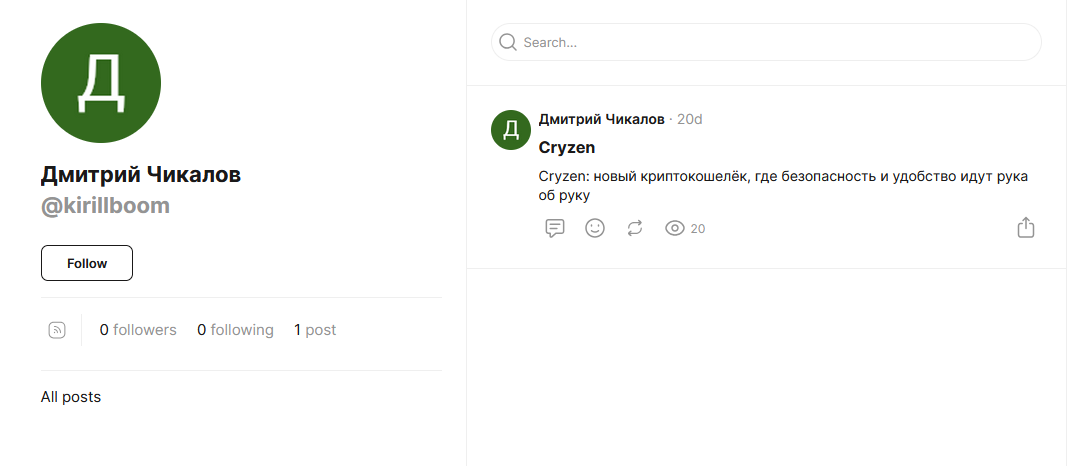This screenshot has height=466, width=1091.
Task: Click the 20d post timestamp
Action: point(690,119)
